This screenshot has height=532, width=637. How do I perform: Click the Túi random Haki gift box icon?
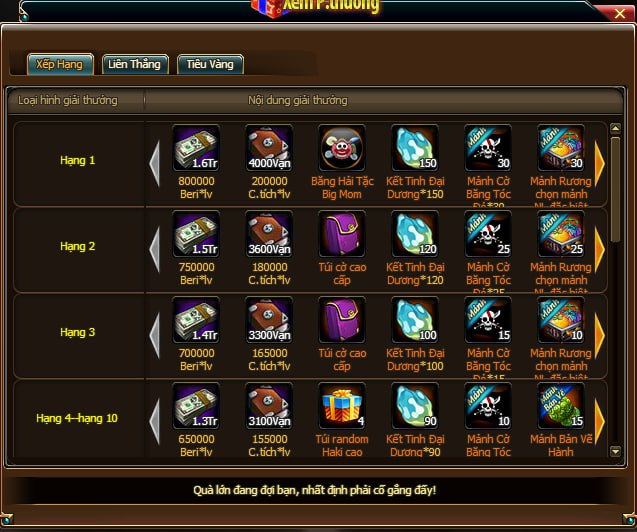click(x=342, y=406)
